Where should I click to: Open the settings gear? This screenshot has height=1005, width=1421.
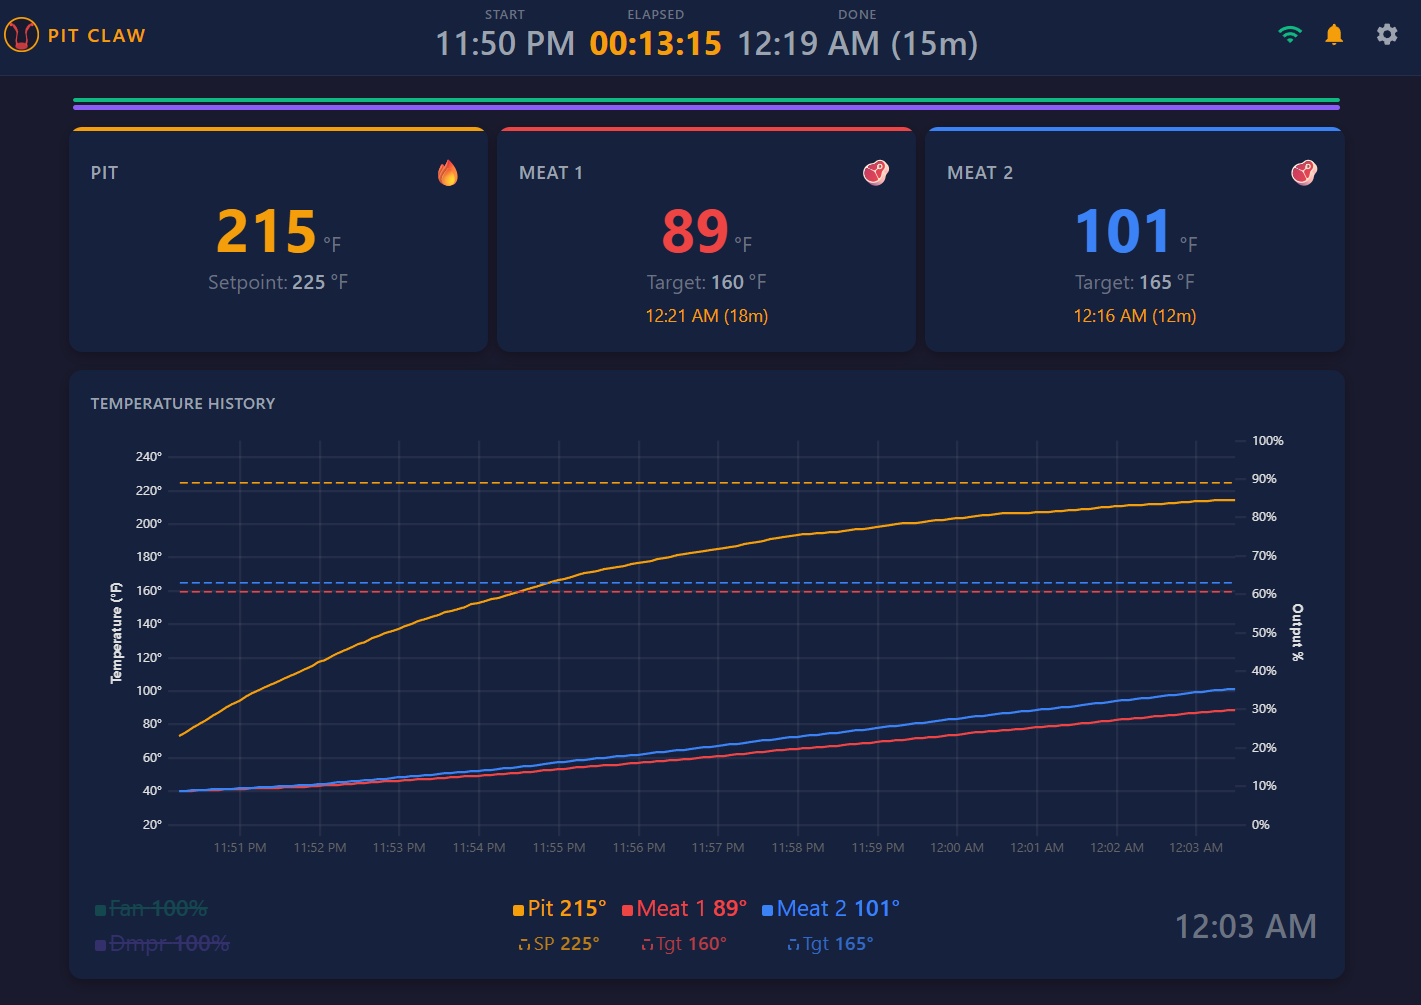click(1387, 33)
